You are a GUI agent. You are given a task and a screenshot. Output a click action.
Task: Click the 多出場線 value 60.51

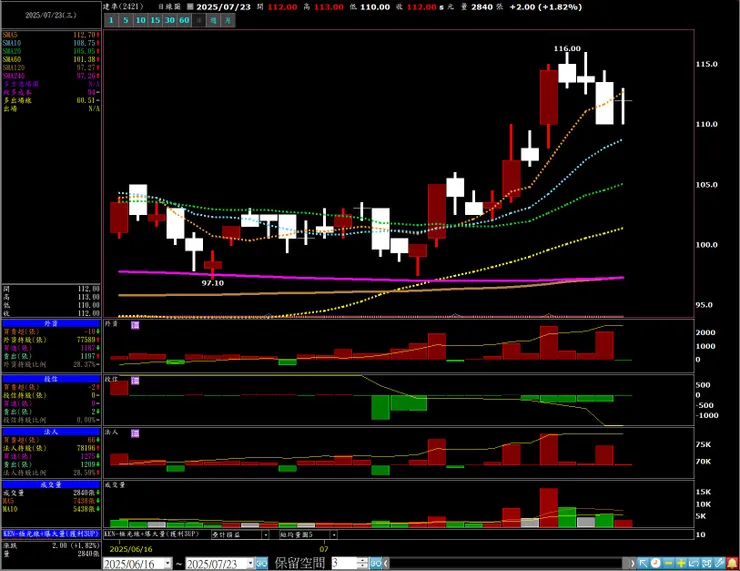(87, 100)
